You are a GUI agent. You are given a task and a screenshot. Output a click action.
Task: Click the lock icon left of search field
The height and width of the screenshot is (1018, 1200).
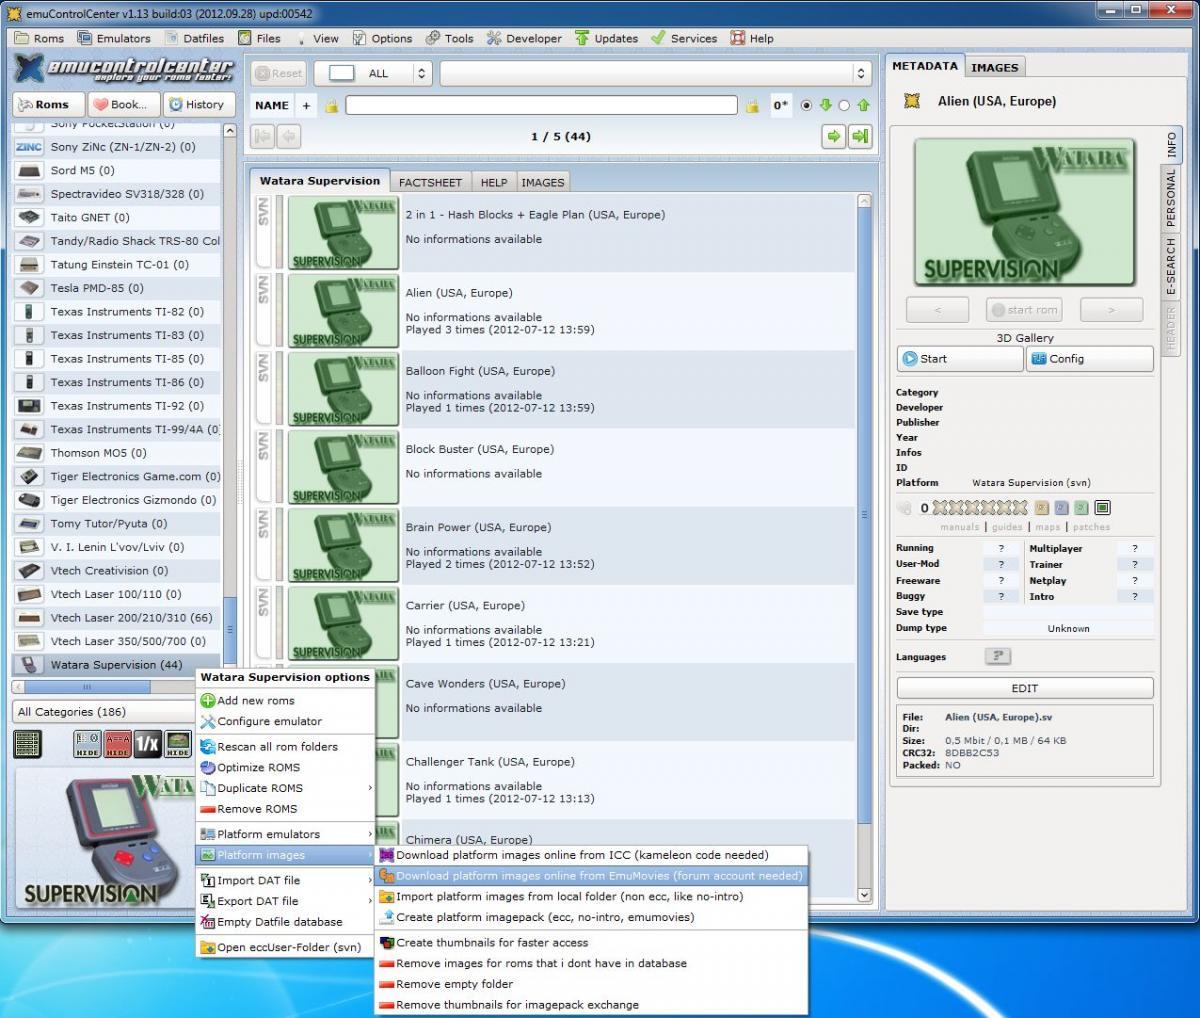tap(331, 105)
